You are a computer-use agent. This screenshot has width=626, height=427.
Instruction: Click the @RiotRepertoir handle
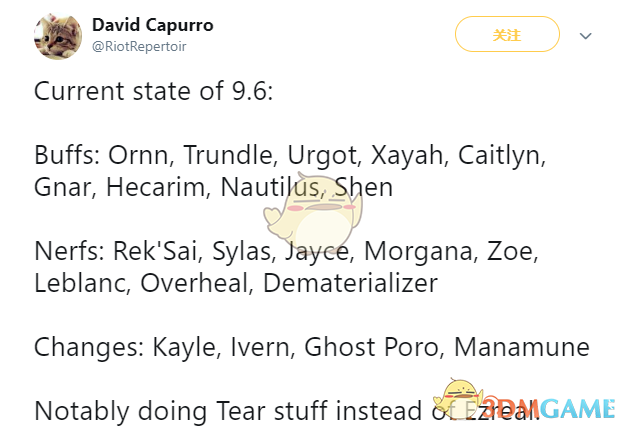[x=138, y=46]
